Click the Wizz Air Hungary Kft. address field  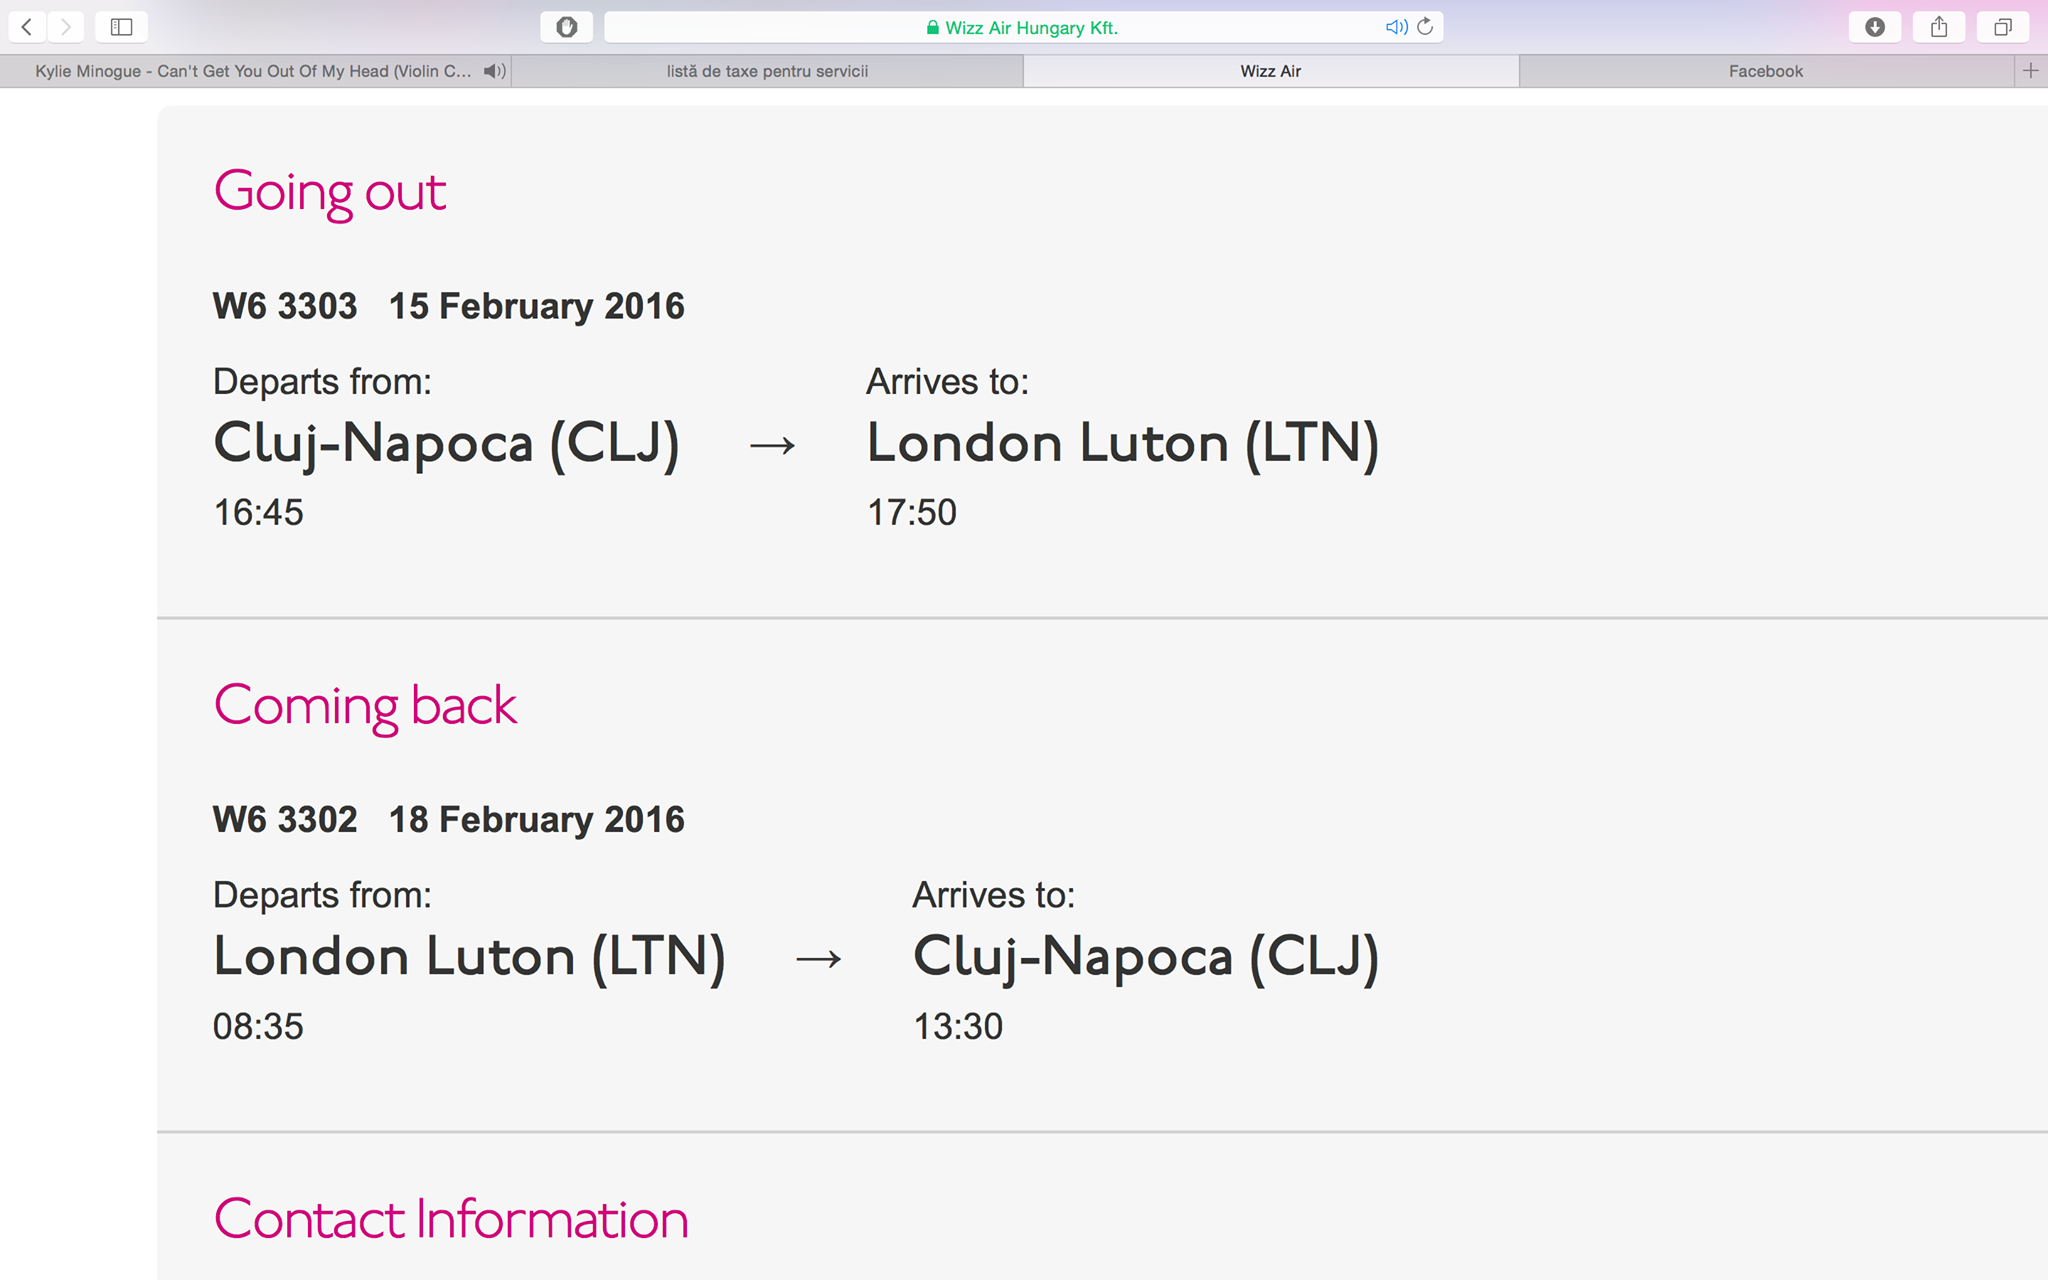pos(1024,27)
